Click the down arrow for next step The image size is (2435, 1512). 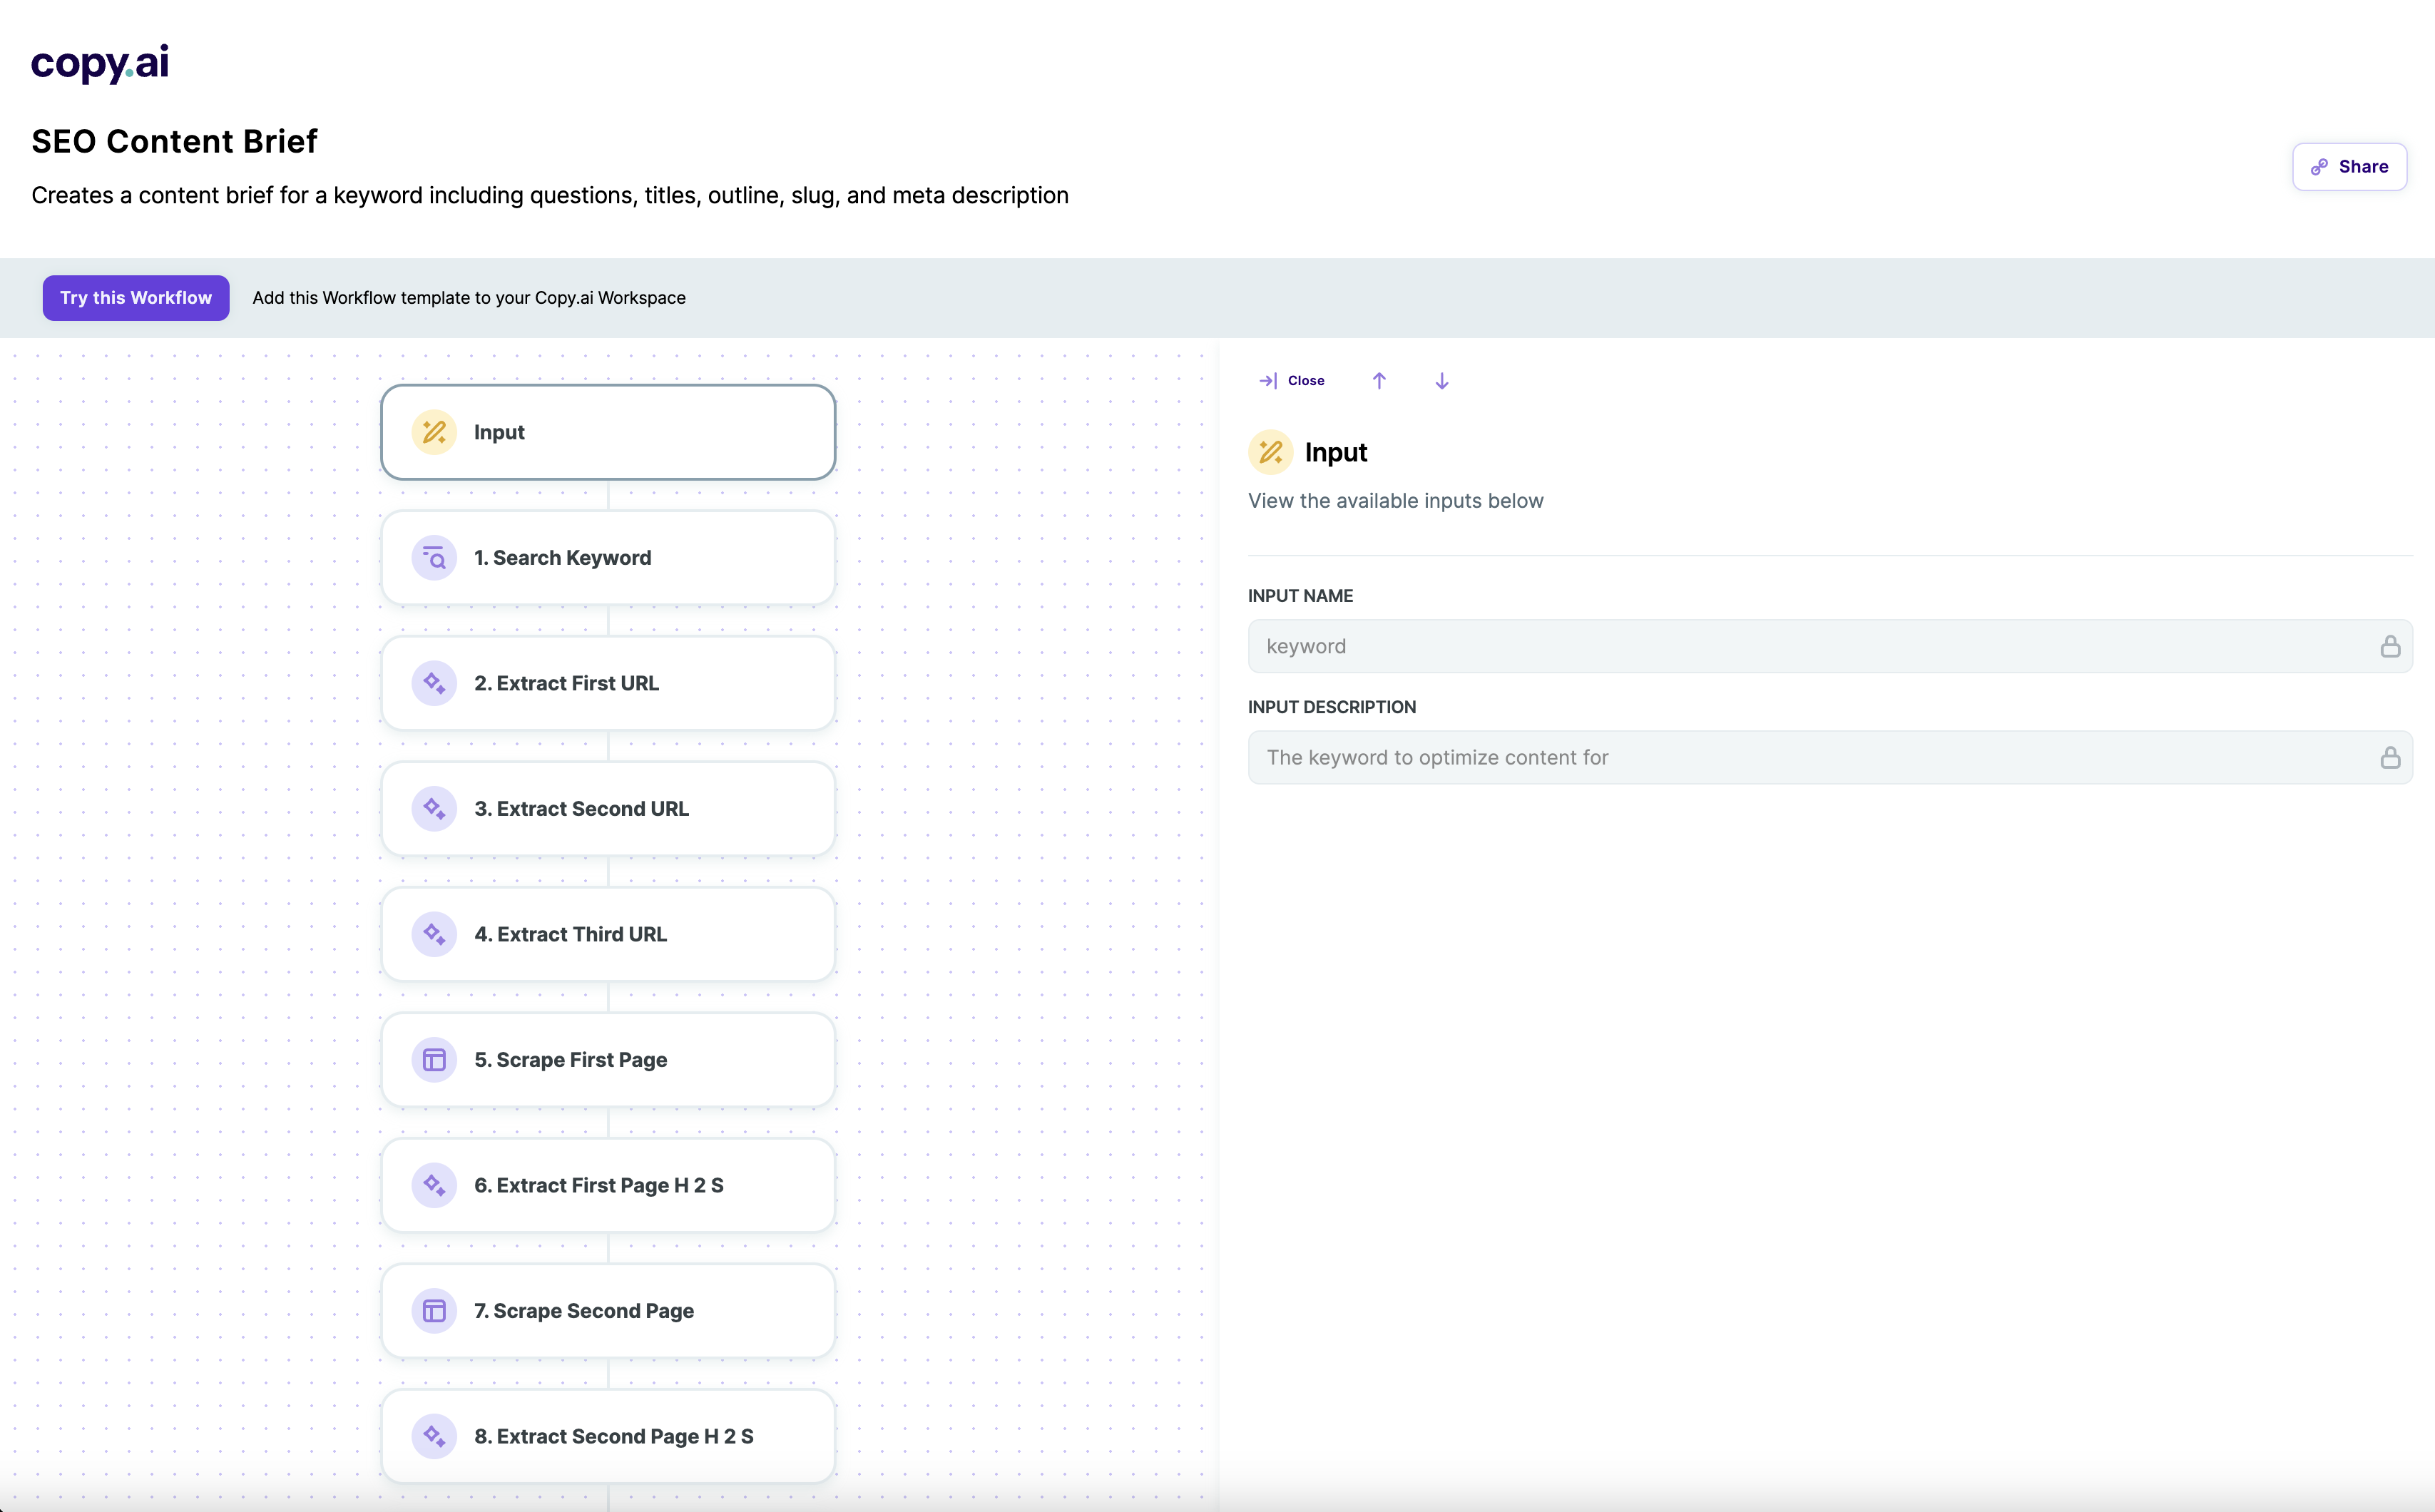coord(1441,381)
